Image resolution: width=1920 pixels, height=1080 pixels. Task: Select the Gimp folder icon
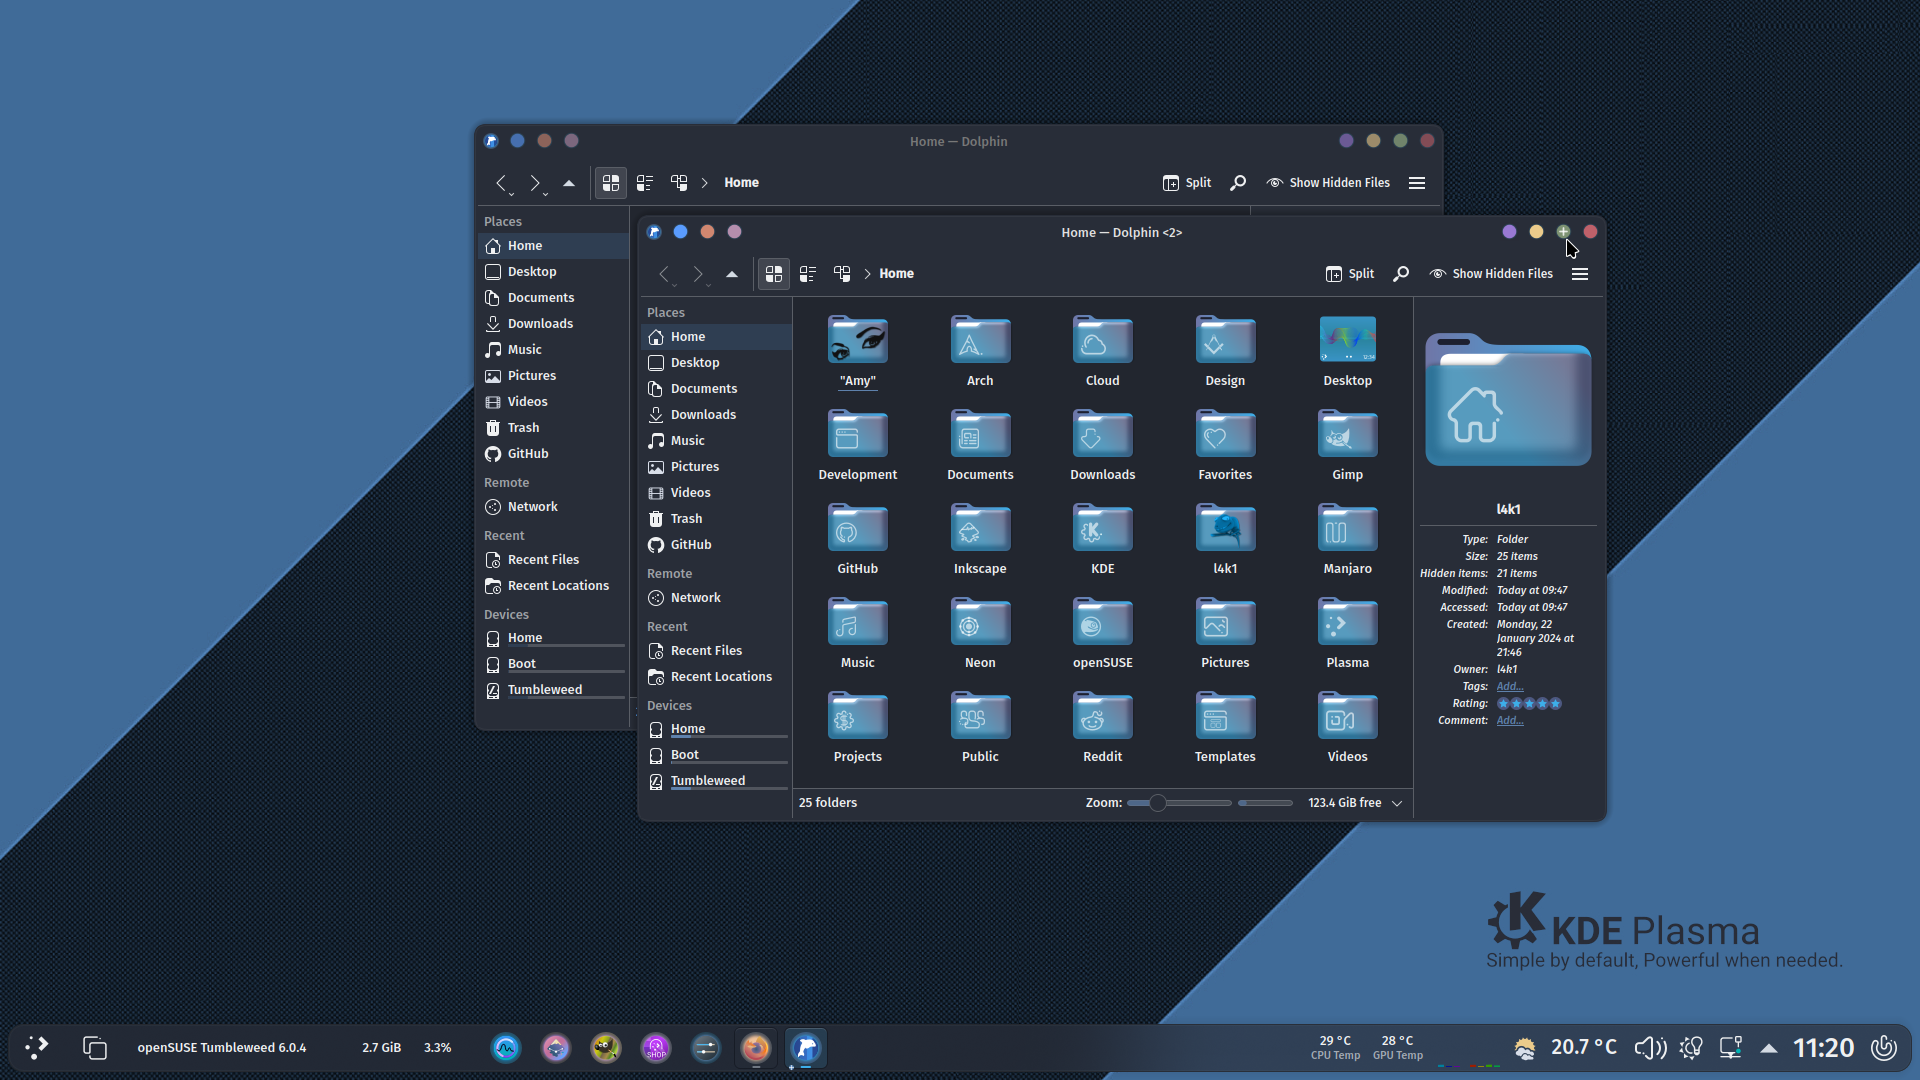coord(1348,435)
